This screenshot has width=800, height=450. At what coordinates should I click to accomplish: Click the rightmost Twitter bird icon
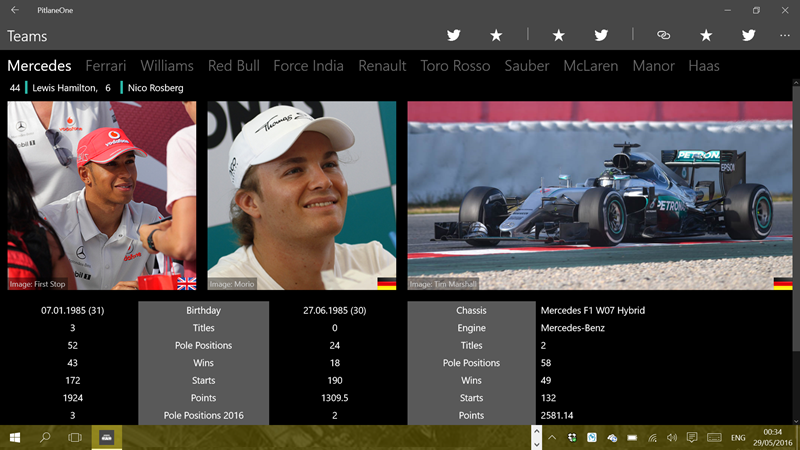[x=748, y=35]
